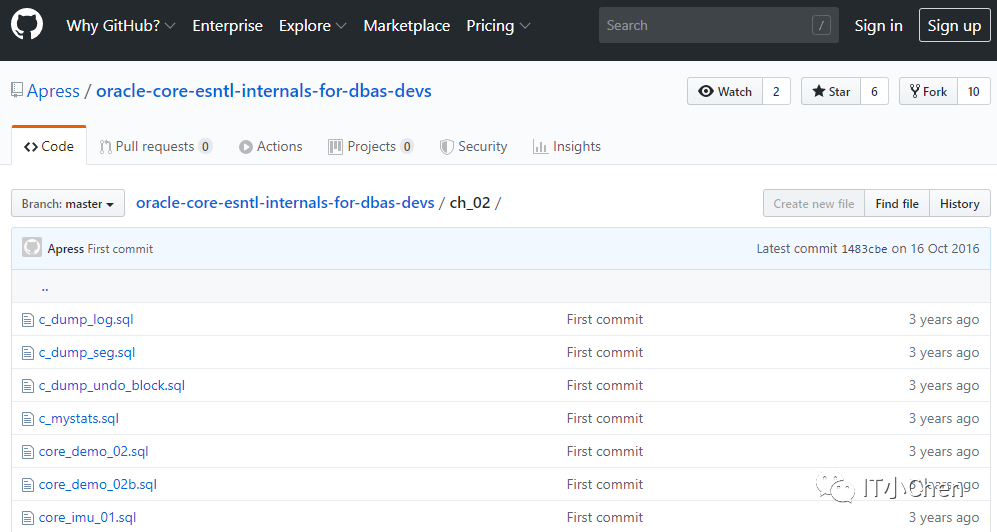Expand the Why GitHub? menu

pos(120,26)
